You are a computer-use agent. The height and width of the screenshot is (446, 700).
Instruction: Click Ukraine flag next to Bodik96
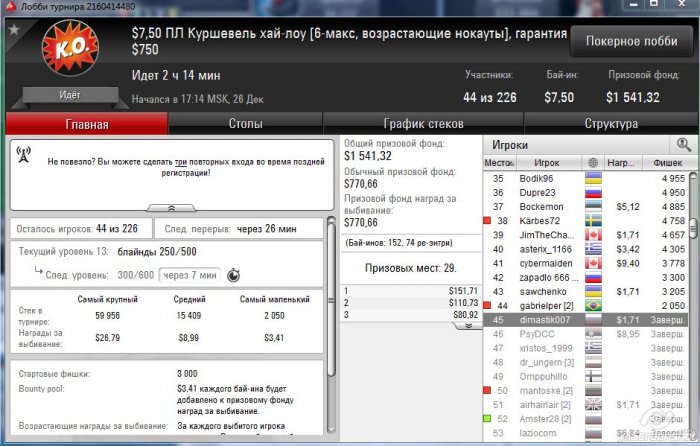click(593, 179)
